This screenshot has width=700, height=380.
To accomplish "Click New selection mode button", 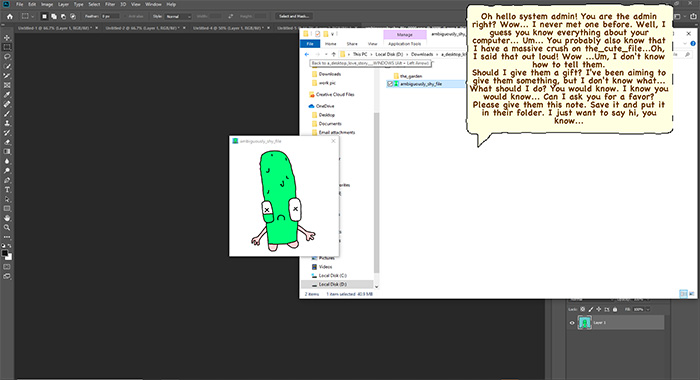I will (x=44, y=16).
